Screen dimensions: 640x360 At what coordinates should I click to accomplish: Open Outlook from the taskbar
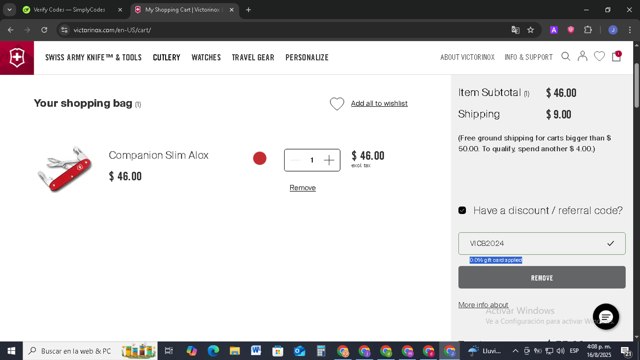point(299,351)
